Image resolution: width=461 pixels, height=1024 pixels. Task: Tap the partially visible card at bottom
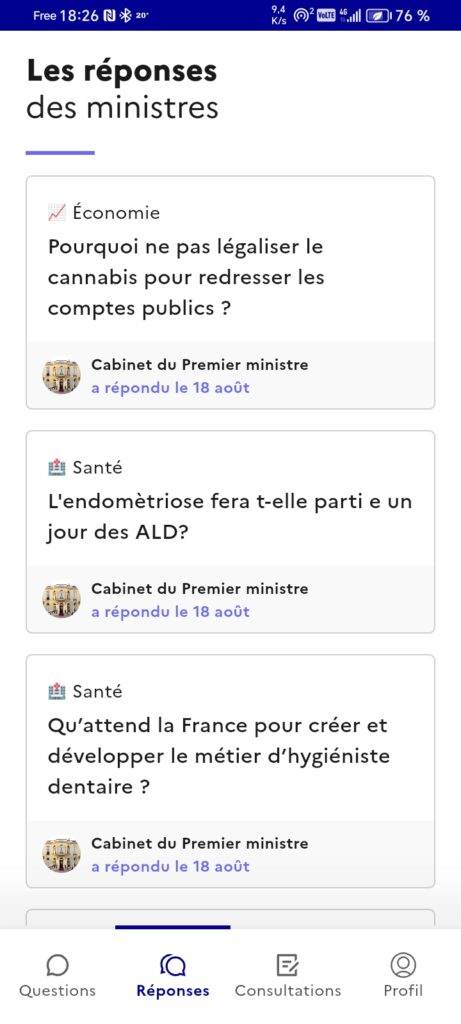pos(230,918)
